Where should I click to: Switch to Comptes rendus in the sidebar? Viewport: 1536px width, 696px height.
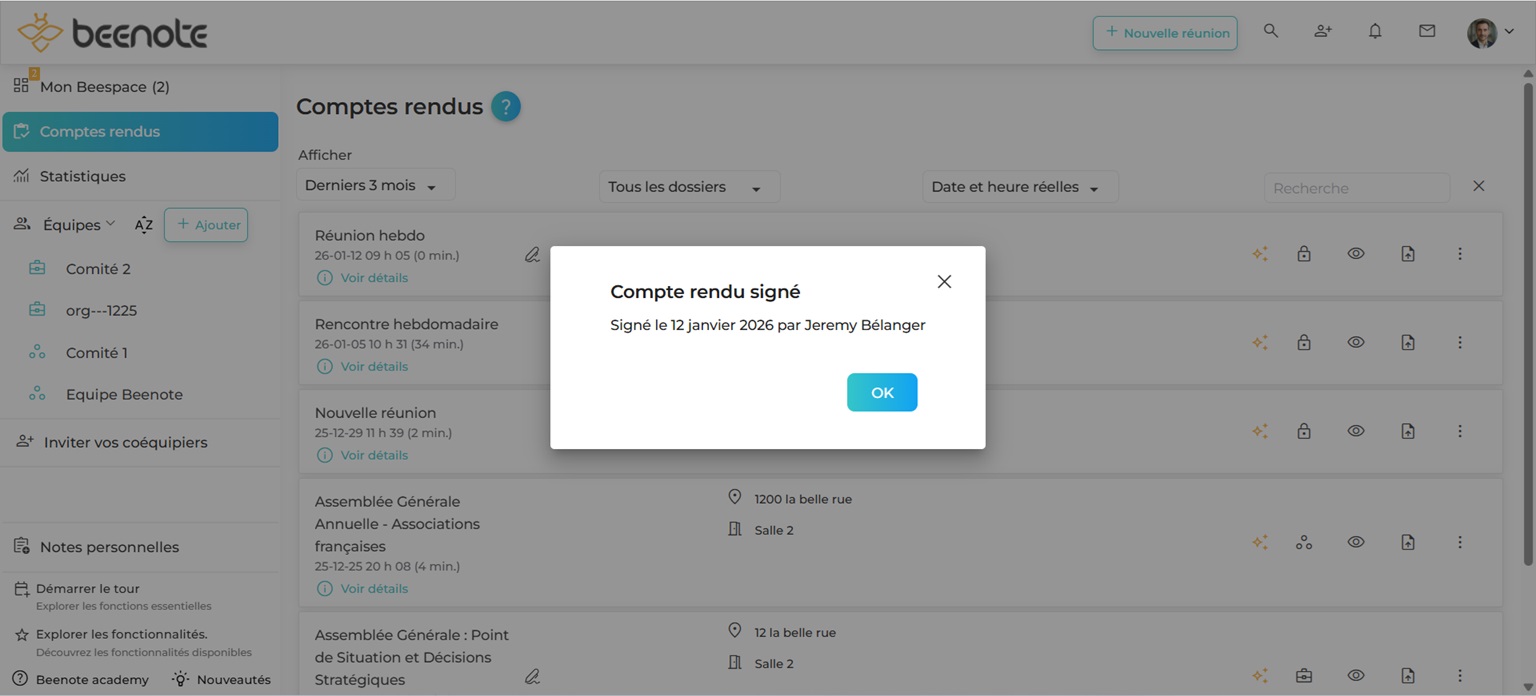coord(98,131)
